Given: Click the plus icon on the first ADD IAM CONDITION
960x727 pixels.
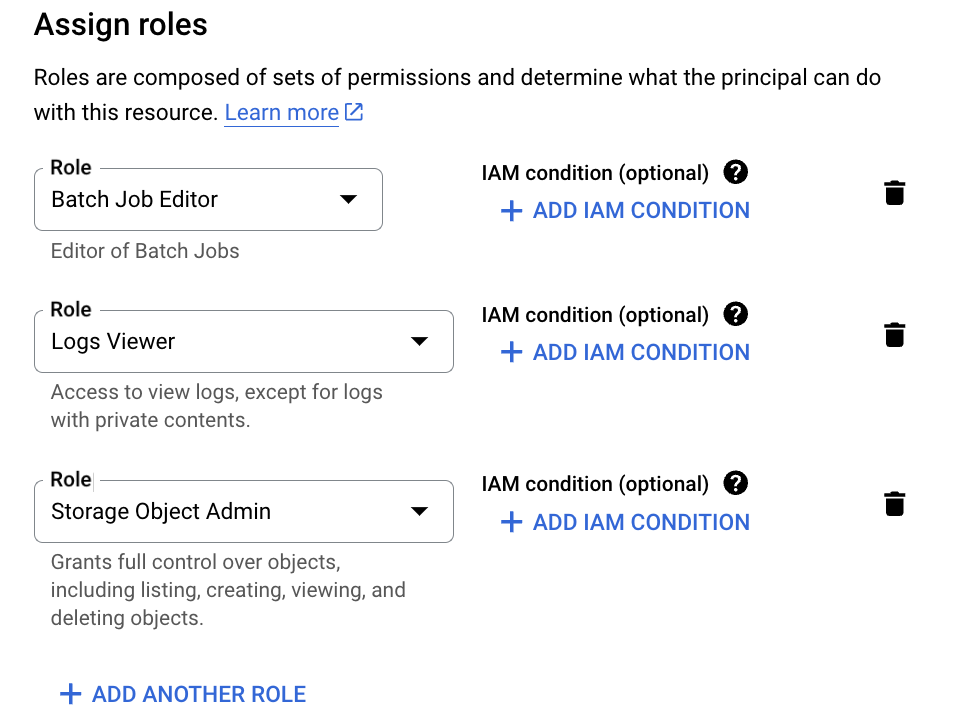Looking at the screenshot, I should [x=511, y=210].
